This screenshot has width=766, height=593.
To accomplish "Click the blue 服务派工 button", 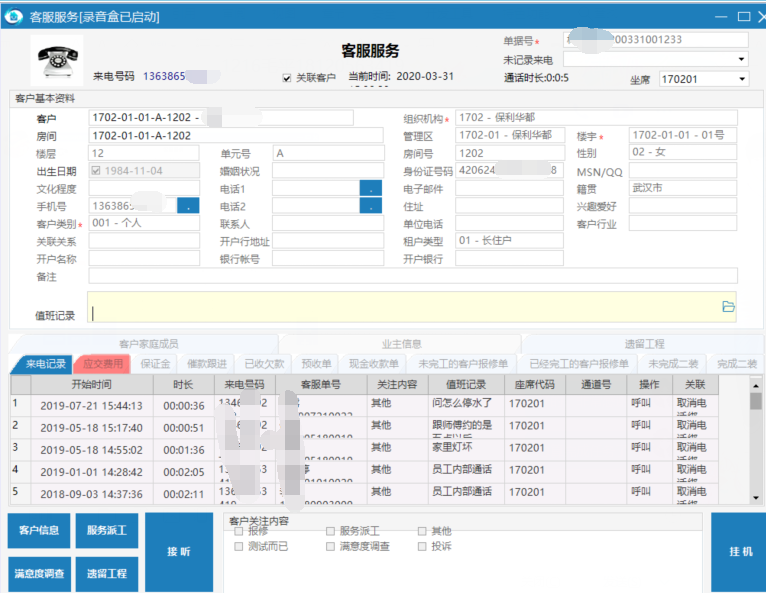I will tap(106, 530).
